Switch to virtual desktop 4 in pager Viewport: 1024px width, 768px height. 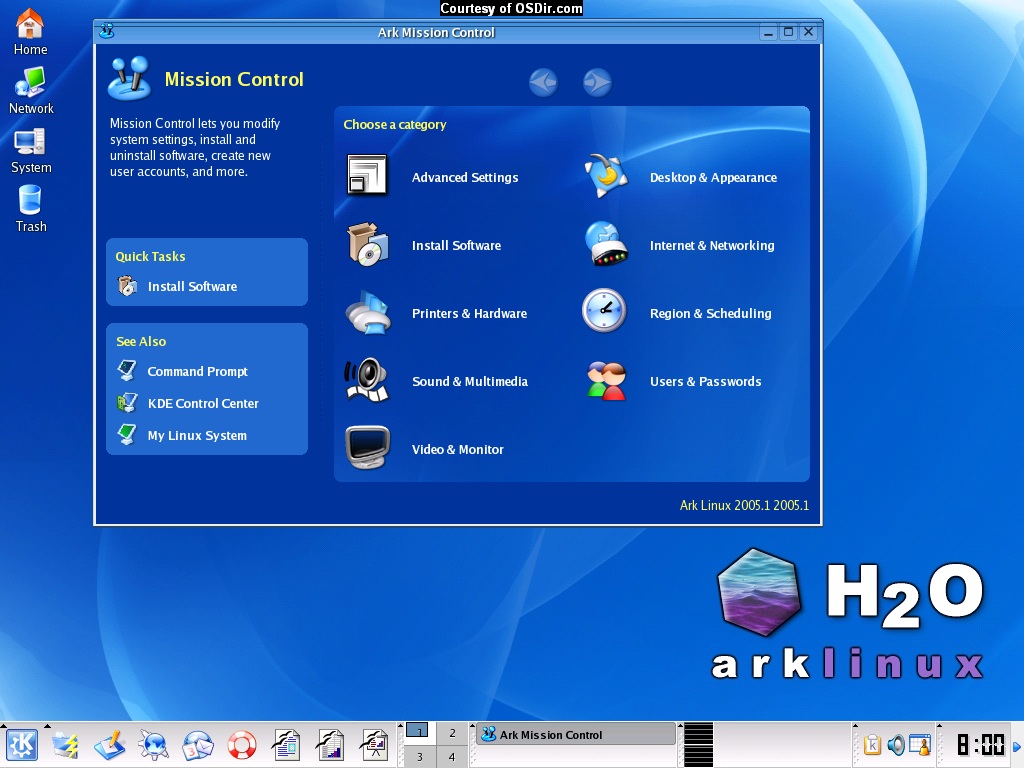452,756
